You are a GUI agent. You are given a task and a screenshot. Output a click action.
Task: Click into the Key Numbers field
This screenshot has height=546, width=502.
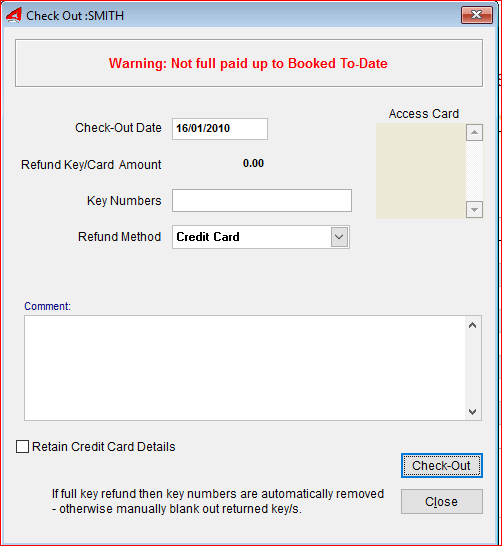click(x=262, y=201)
